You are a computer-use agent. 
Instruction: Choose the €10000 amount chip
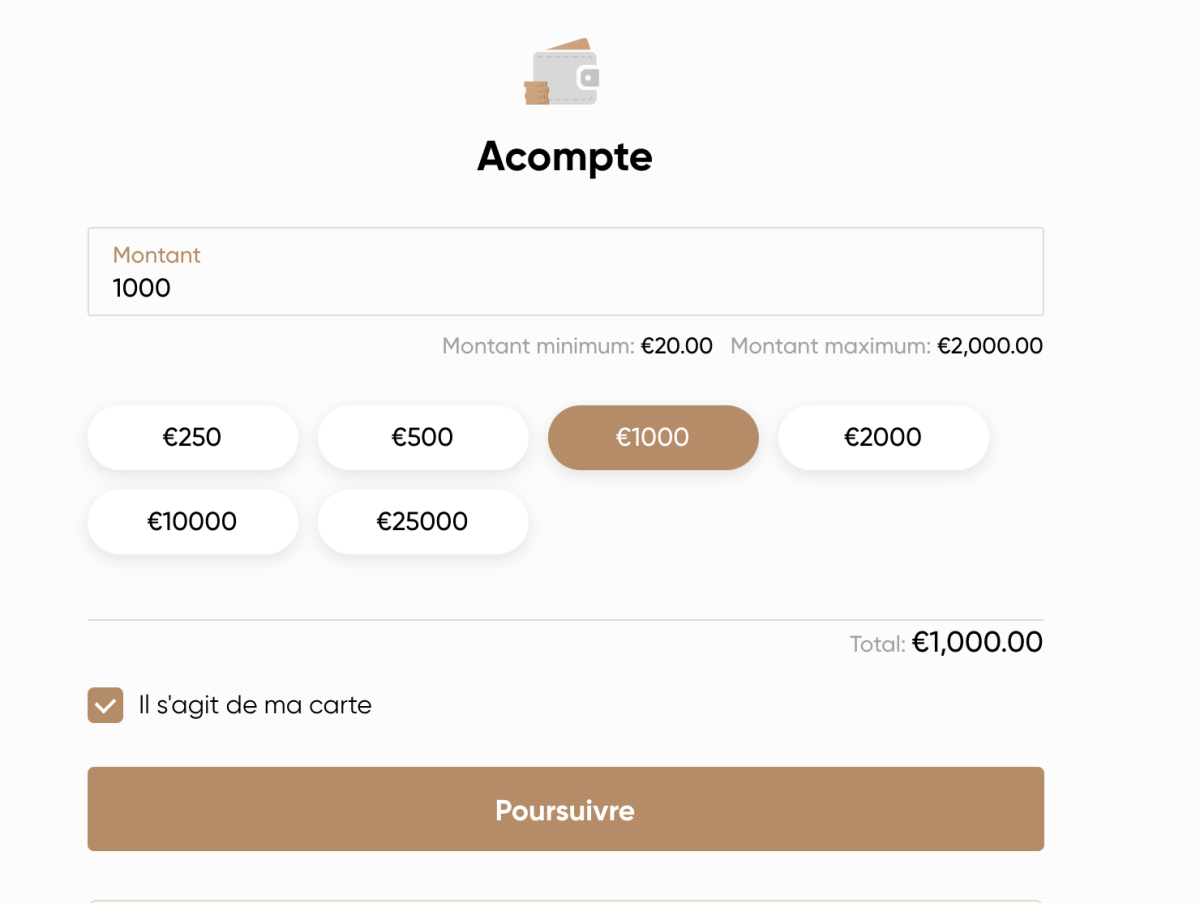tap(192, 521)
